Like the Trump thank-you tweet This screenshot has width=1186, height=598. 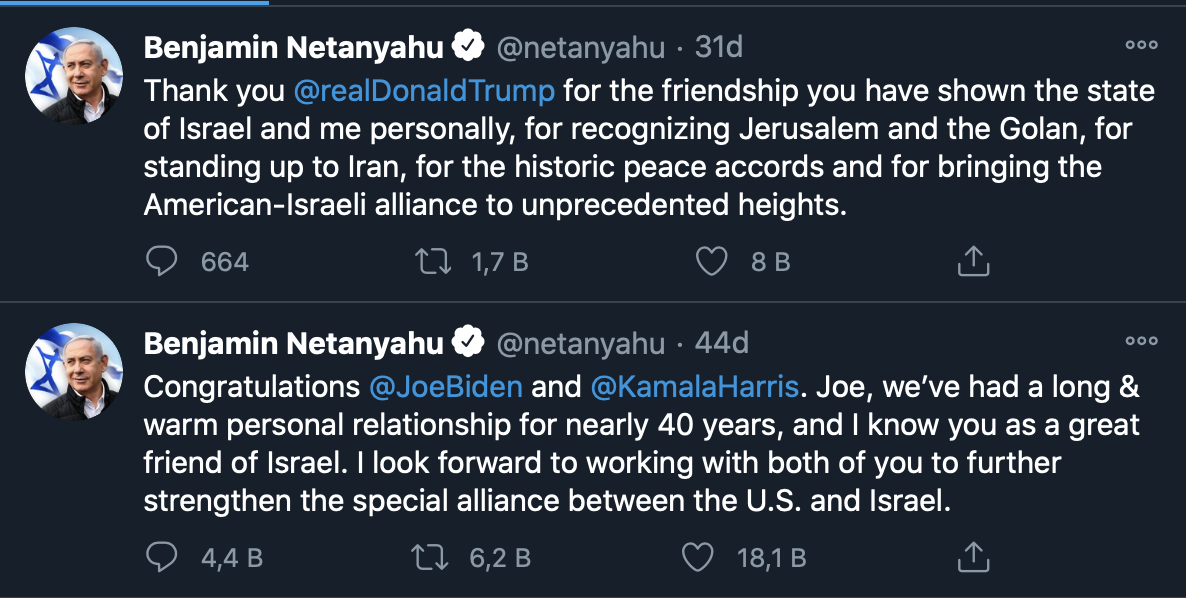(711, 262)
